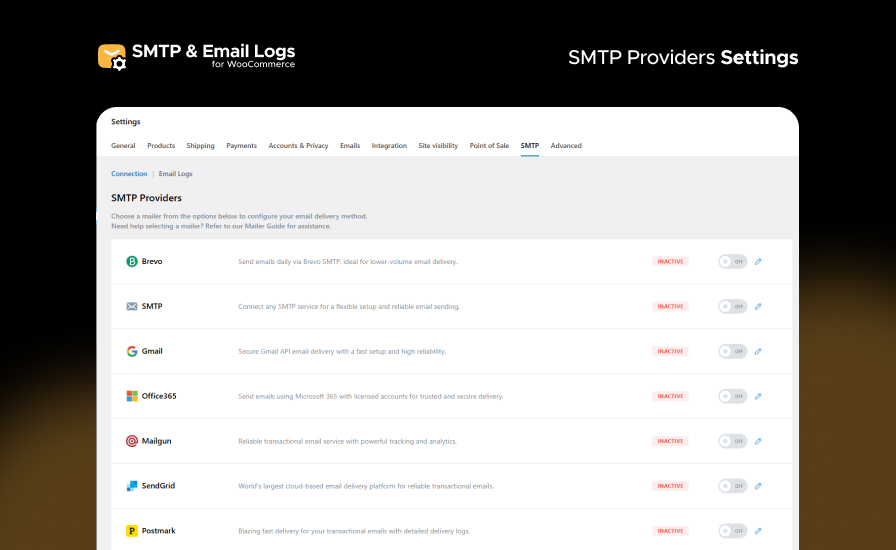Viewport: 896px width, 550px height.
Task: Click the SMTP Providers section heading
Action: coord(146,198)
